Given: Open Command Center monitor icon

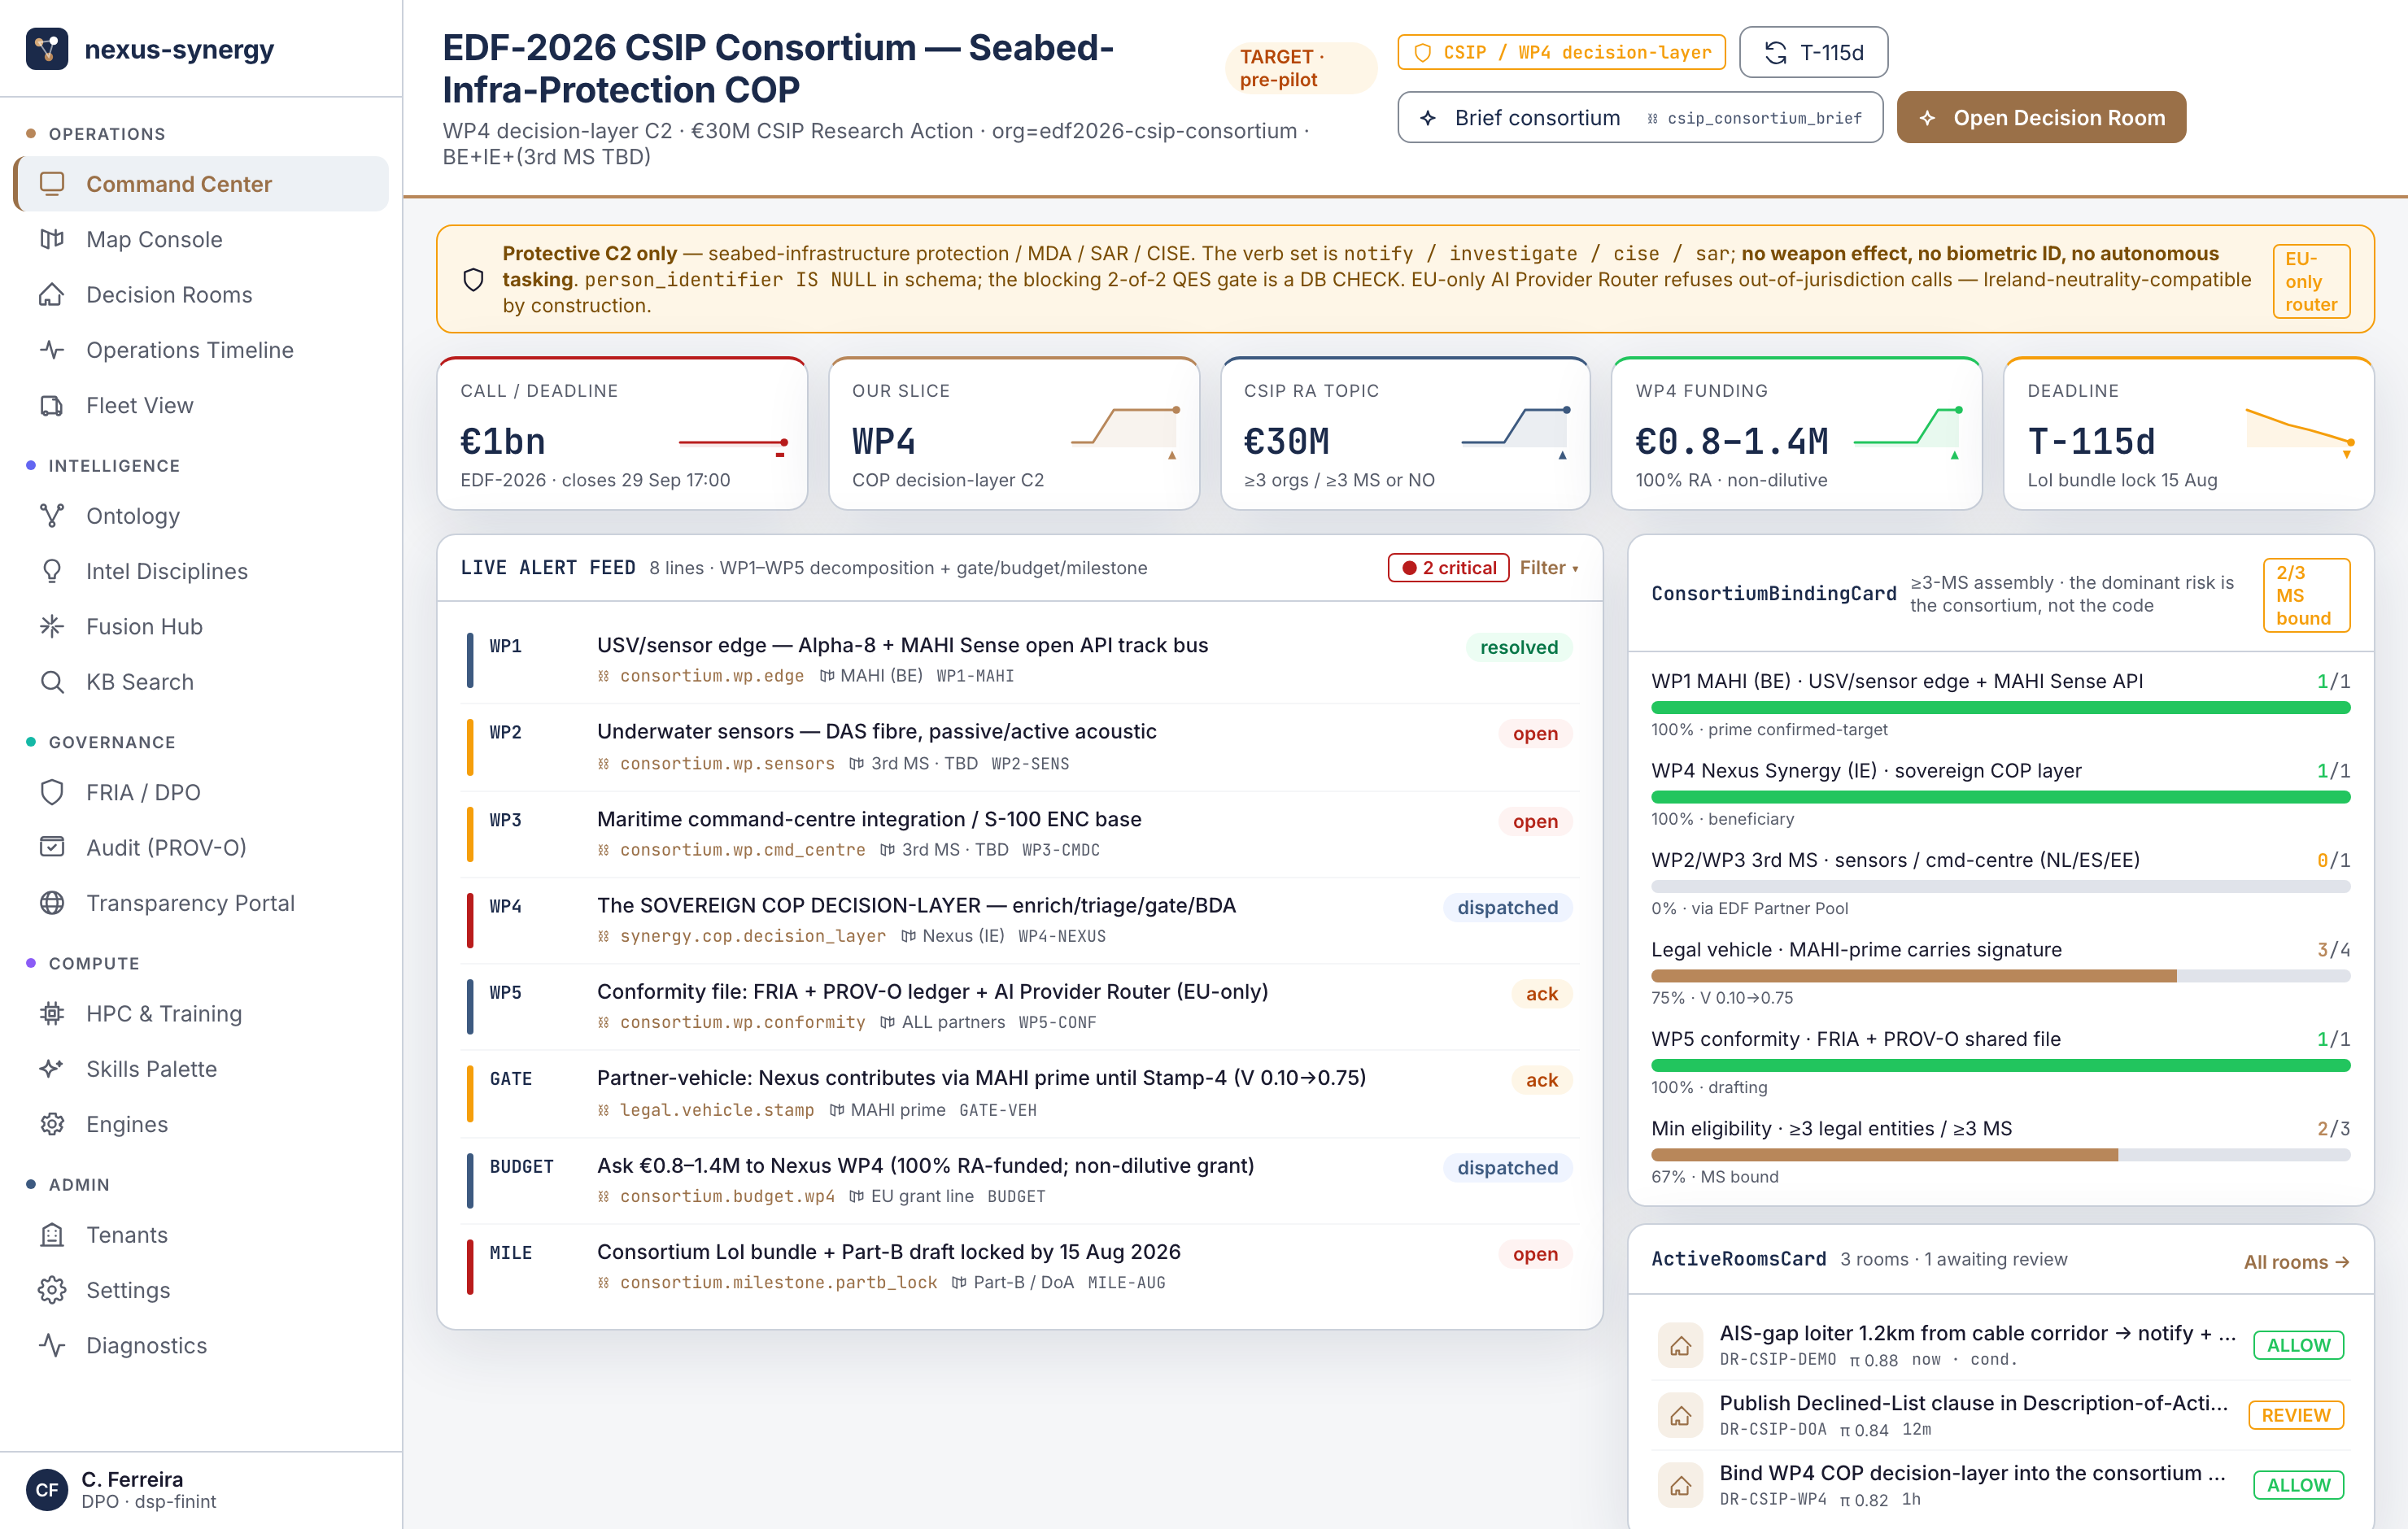Looking at the screenshot, I should (x=52, y=183).
